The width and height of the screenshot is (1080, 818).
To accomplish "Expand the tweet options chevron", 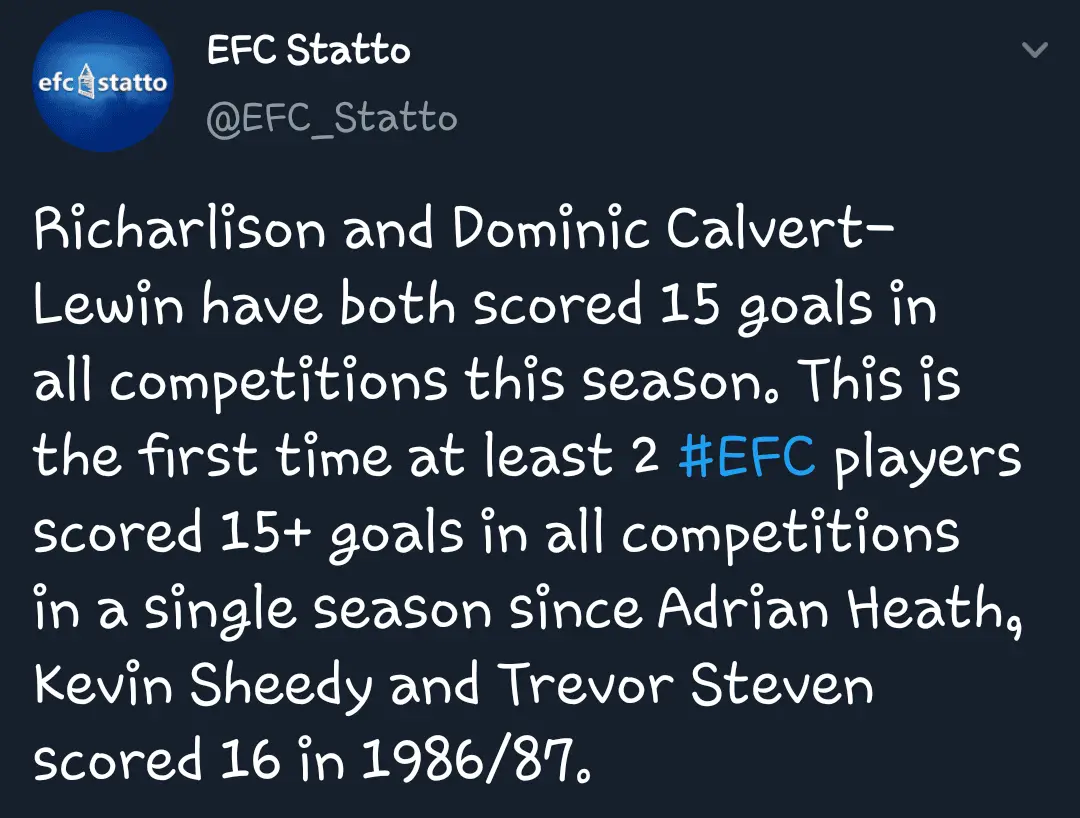I will [x=1034, y=50].
